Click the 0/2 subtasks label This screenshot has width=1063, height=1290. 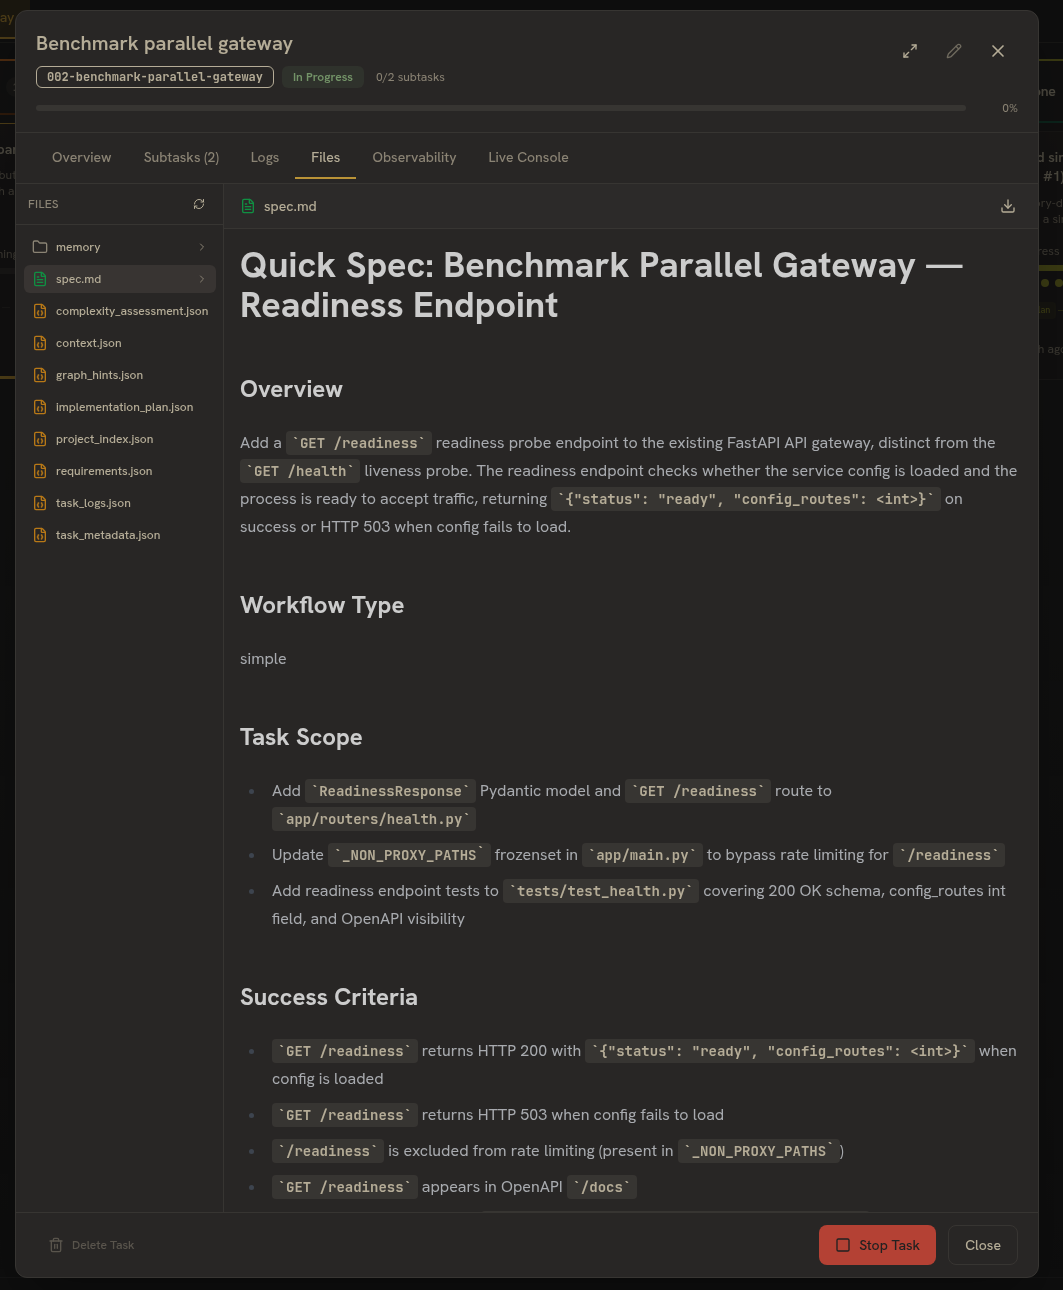click(410, 77)
